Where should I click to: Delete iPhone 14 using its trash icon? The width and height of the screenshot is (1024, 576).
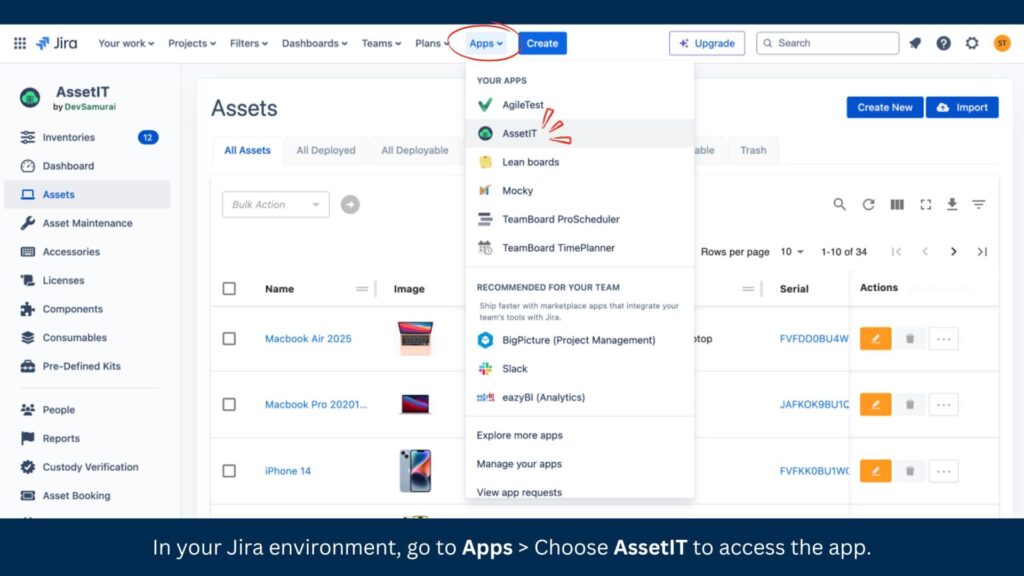tap(909, 470)
